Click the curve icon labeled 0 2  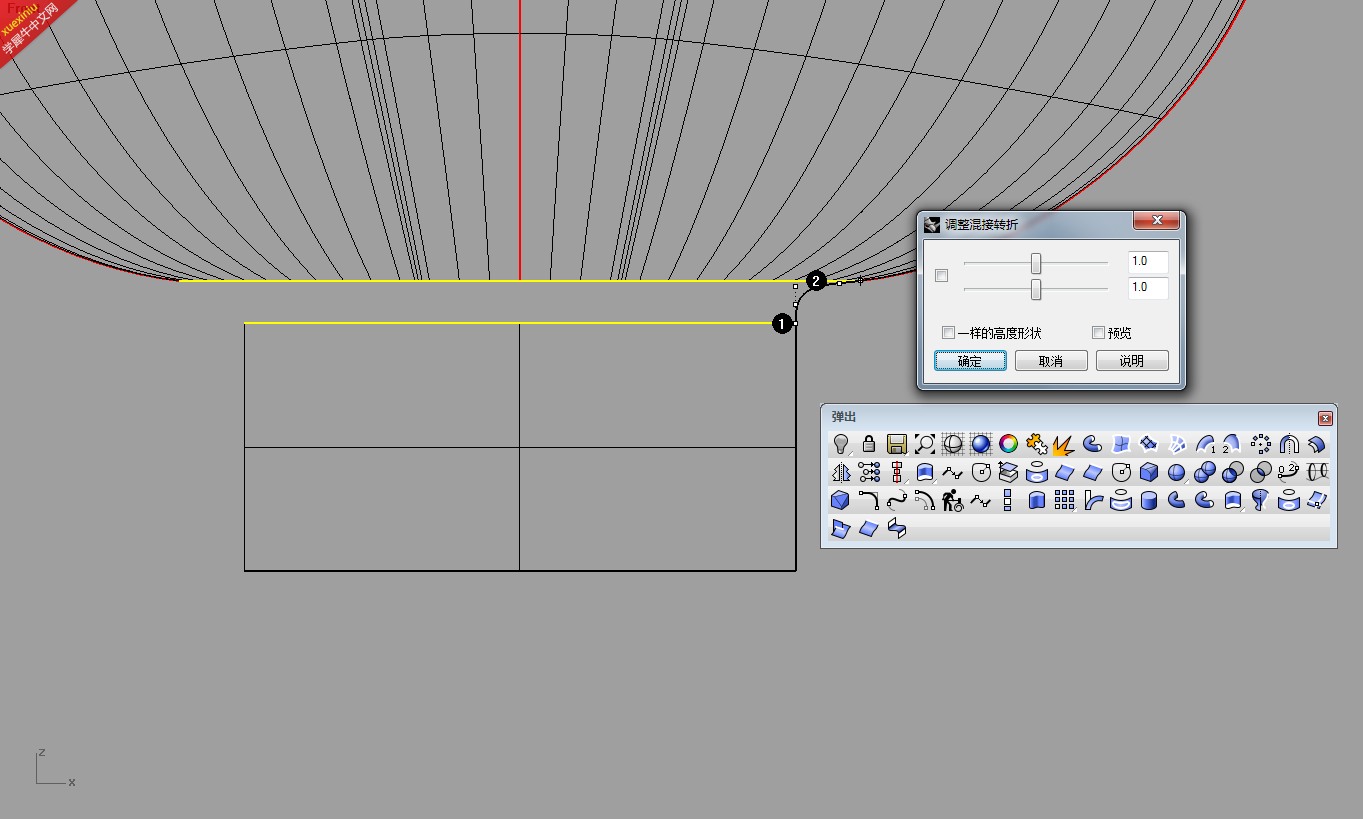1289,471
